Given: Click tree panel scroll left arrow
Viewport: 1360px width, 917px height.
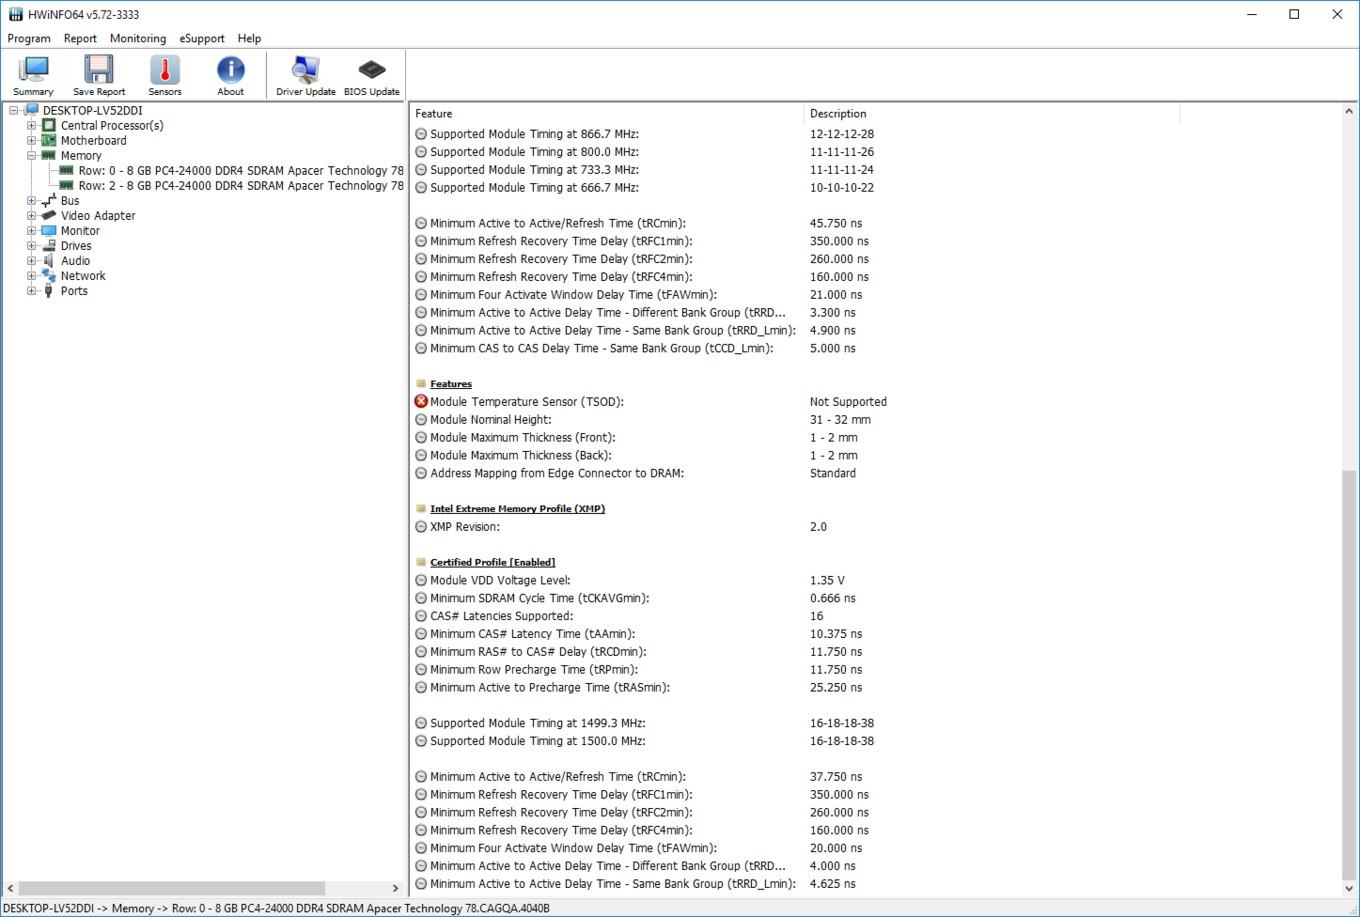Looking at the screenshot, I should 10,888.
